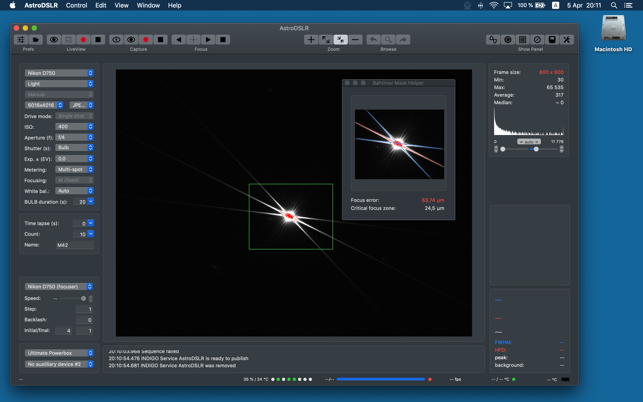The width and height of the screenshot is (643, 402).
Task: Click the Name field containing M42
Action: pyautogui.click(x=75, y=245)
